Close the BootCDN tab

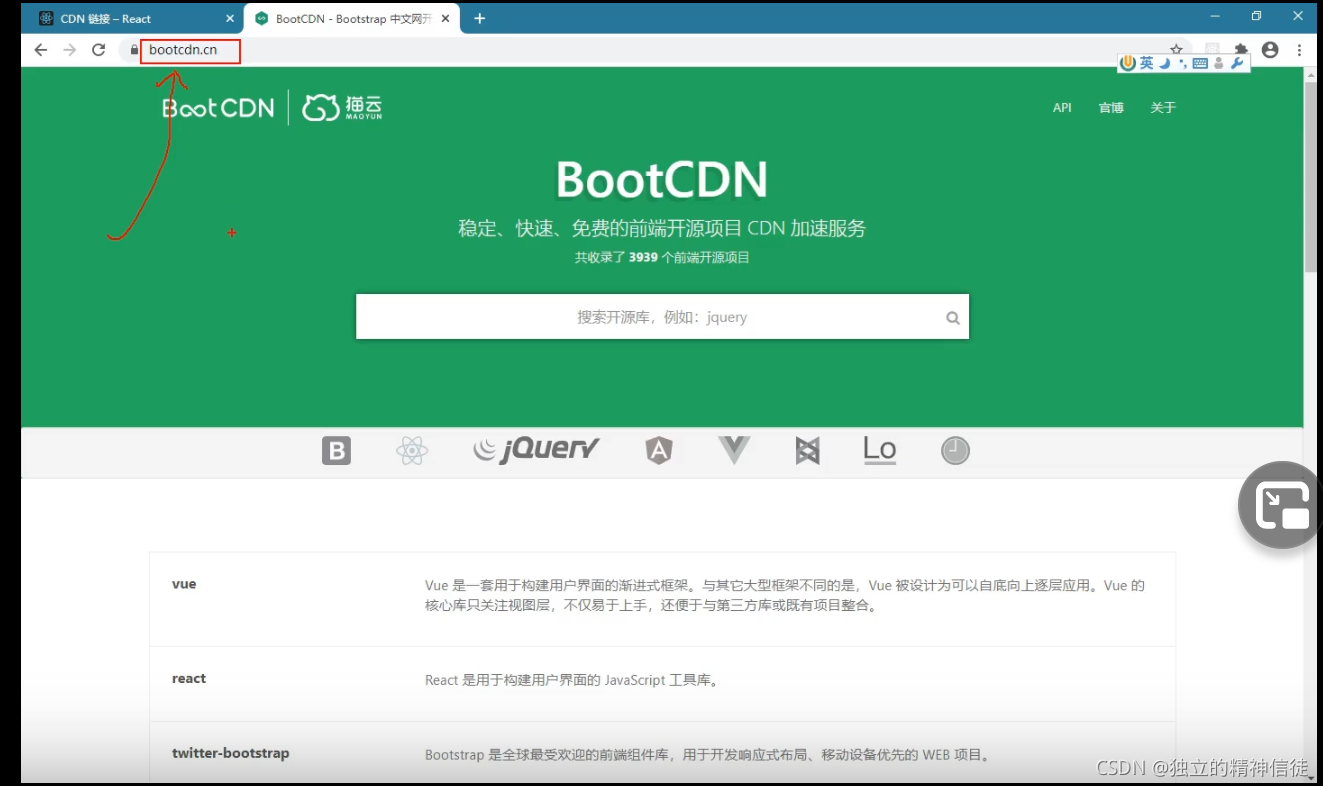coord(445,18)
